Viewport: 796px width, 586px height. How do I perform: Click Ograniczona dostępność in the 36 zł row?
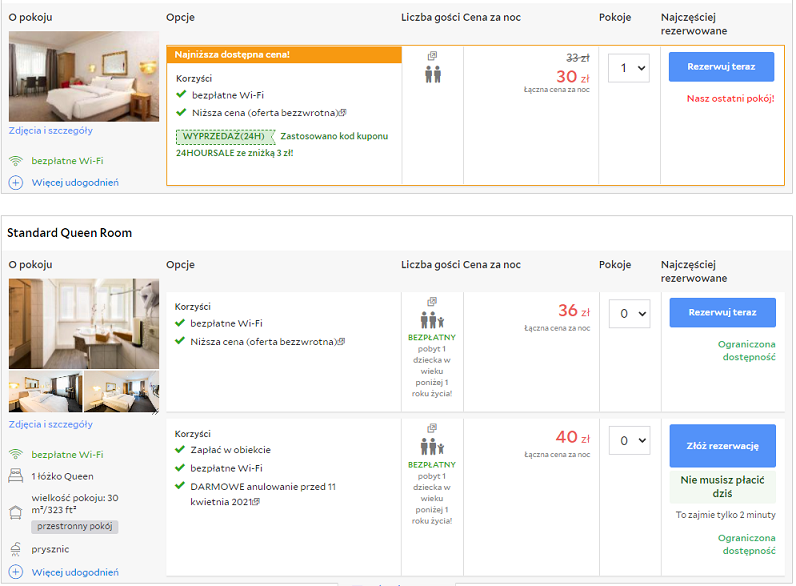[x=746, y=350]
